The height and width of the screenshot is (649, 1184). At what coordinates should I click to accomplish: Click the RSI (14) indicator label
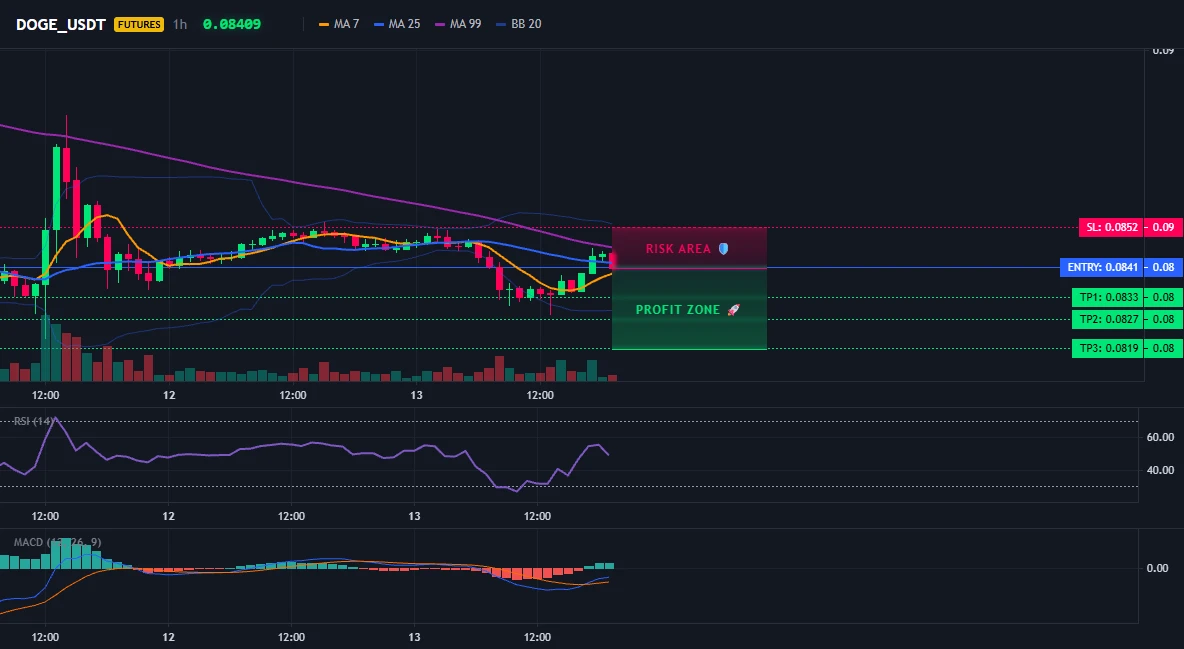[x=35, y=421]
